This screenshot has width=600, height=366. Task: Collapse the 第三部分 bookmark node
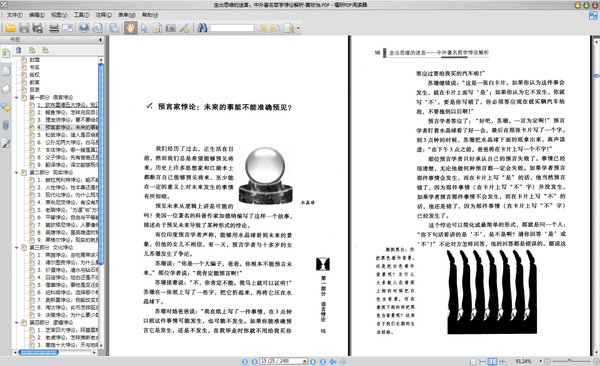click(17, 248)
